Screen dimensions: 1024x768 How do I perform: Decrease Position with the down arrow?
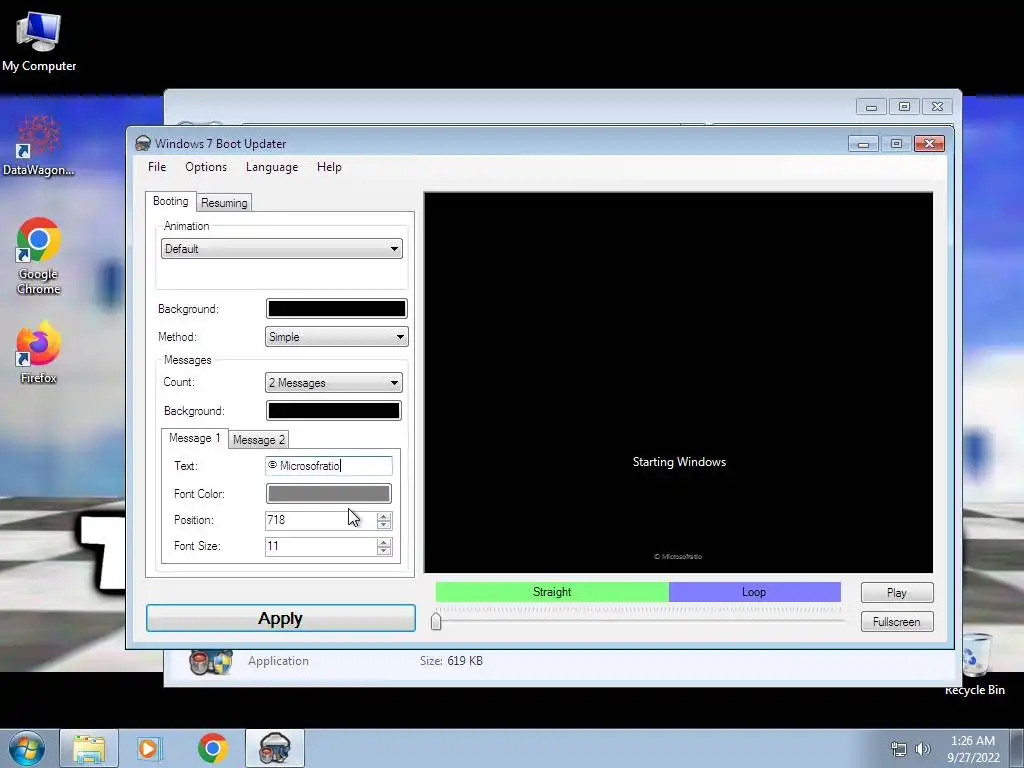pos(384,525)
